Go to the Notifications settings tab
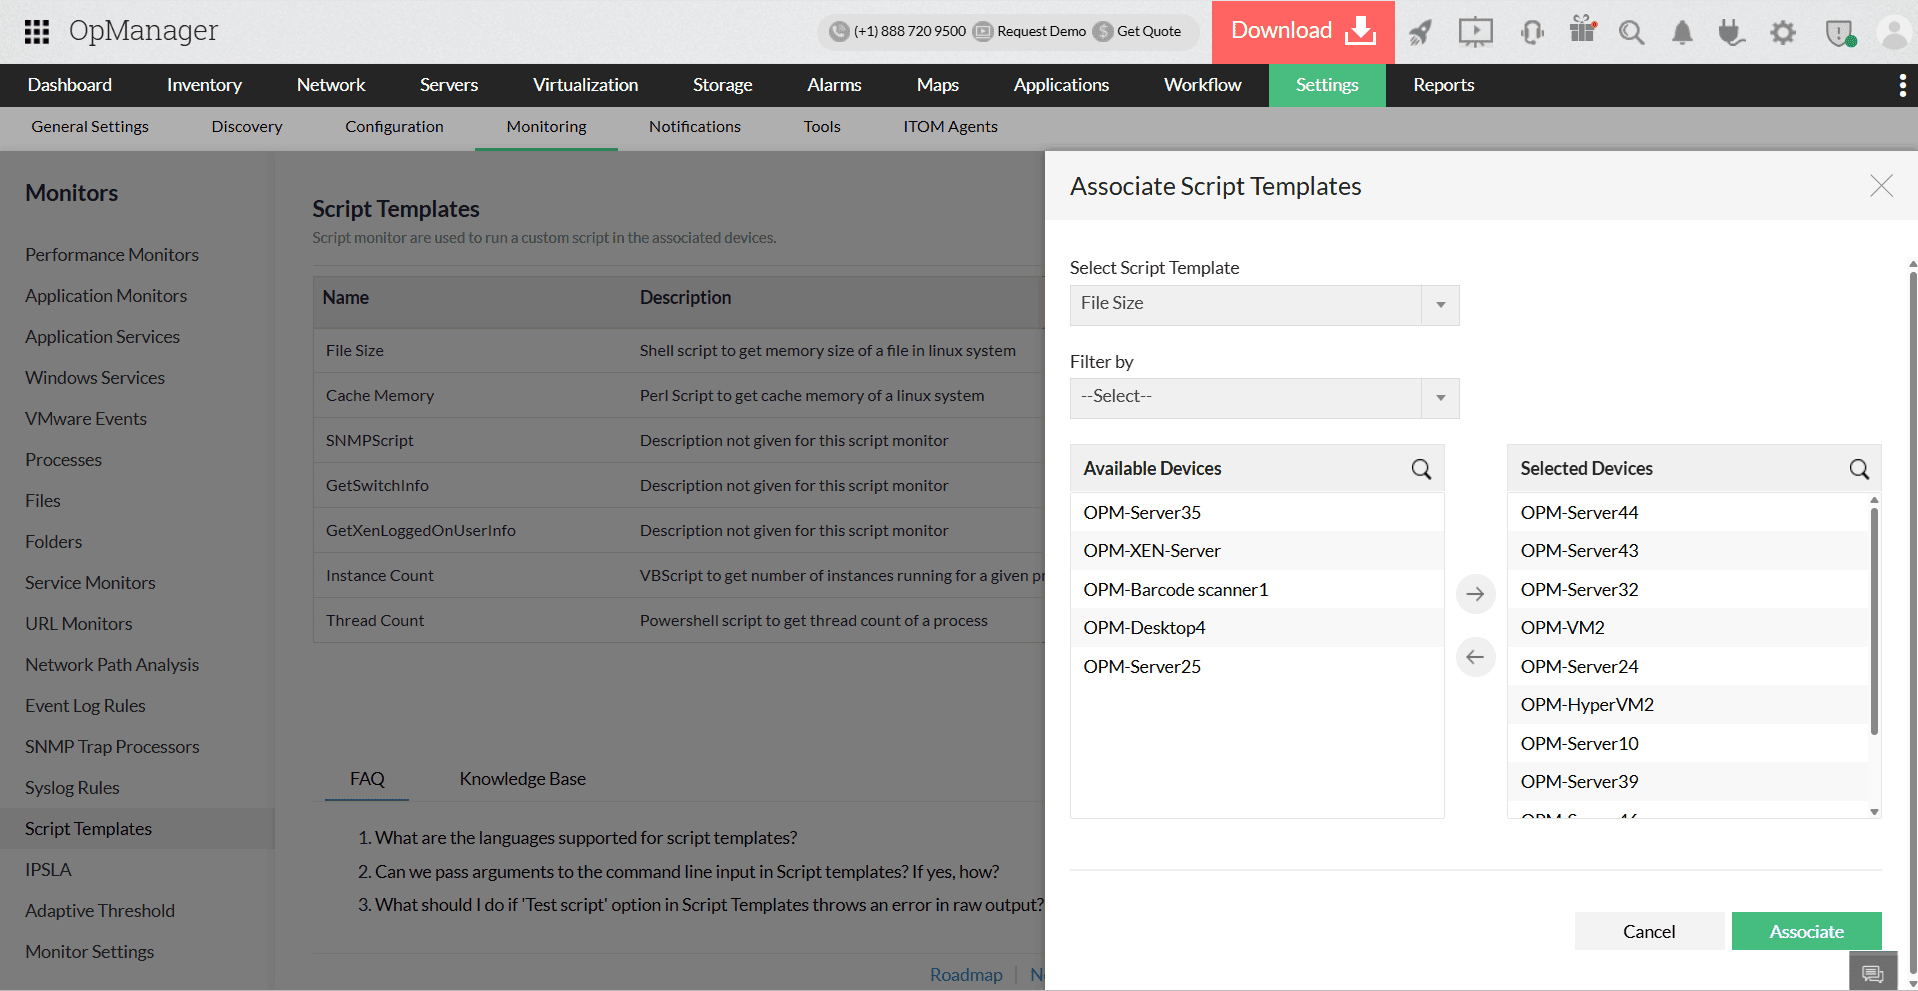This screenshot has height=991, width=1918. point(694,127)
